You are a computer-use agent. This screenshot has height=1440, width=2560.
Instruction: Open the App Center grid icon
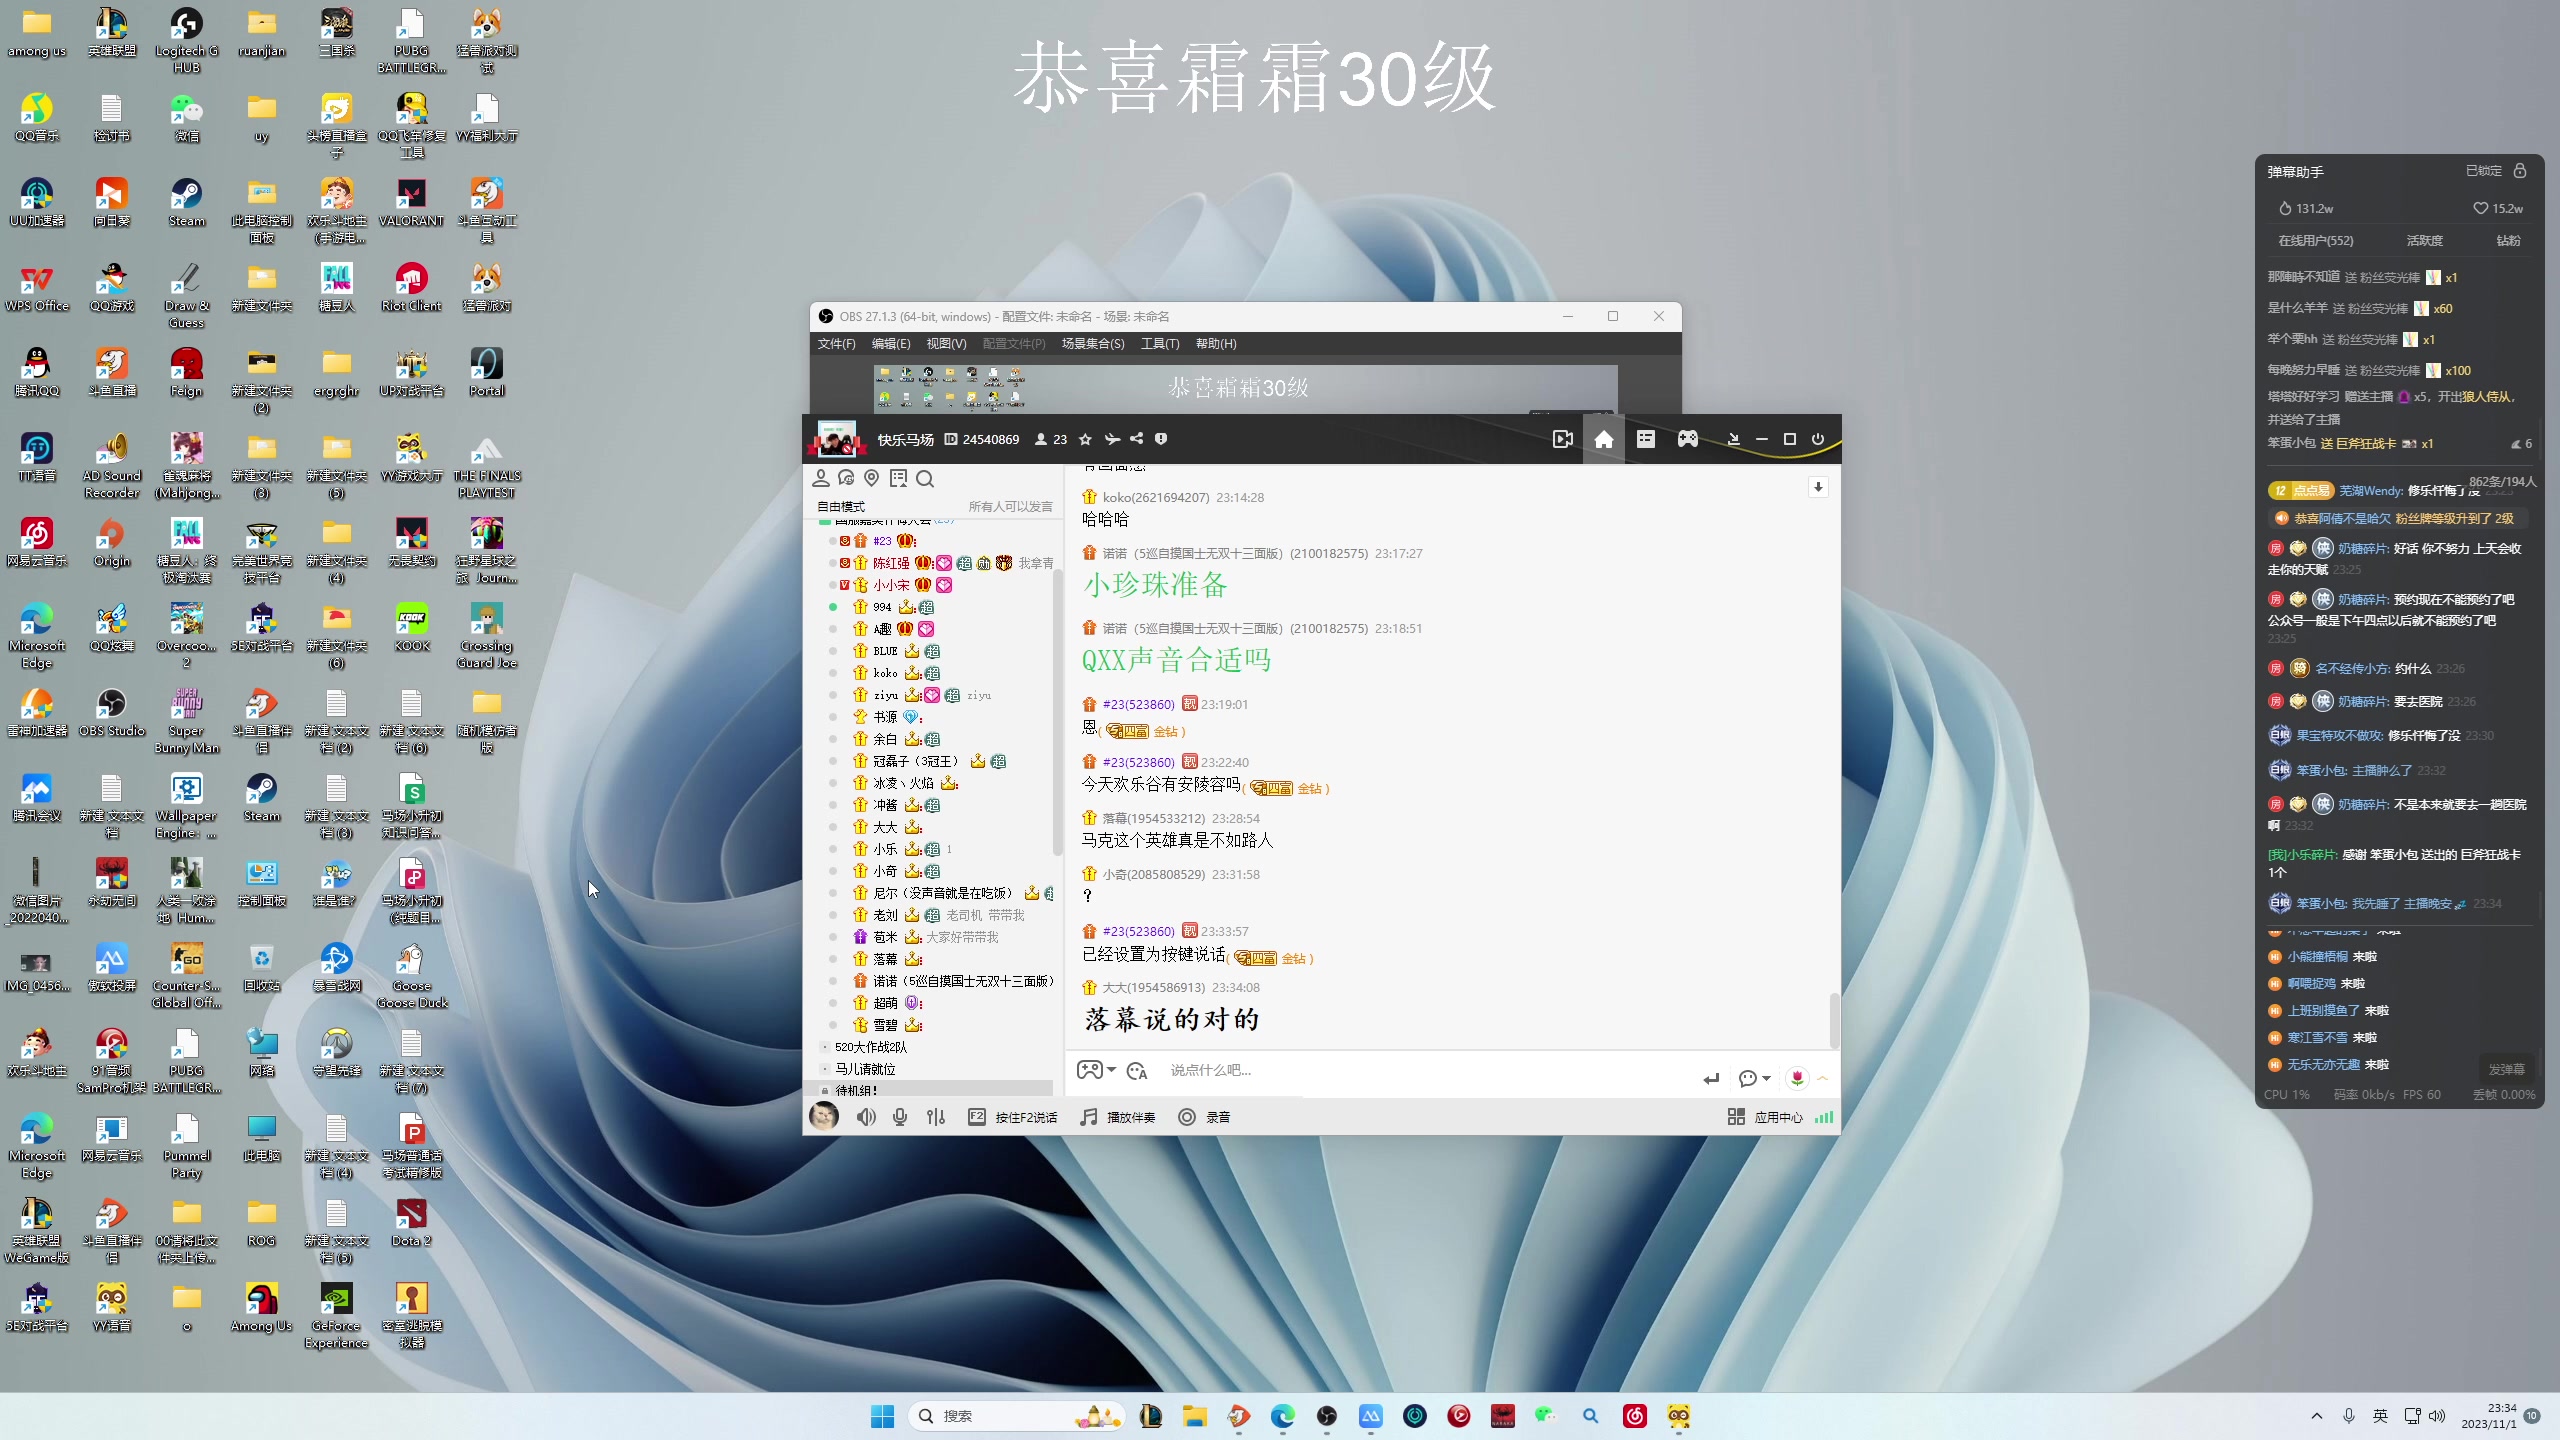[x=1736, y=1117]
